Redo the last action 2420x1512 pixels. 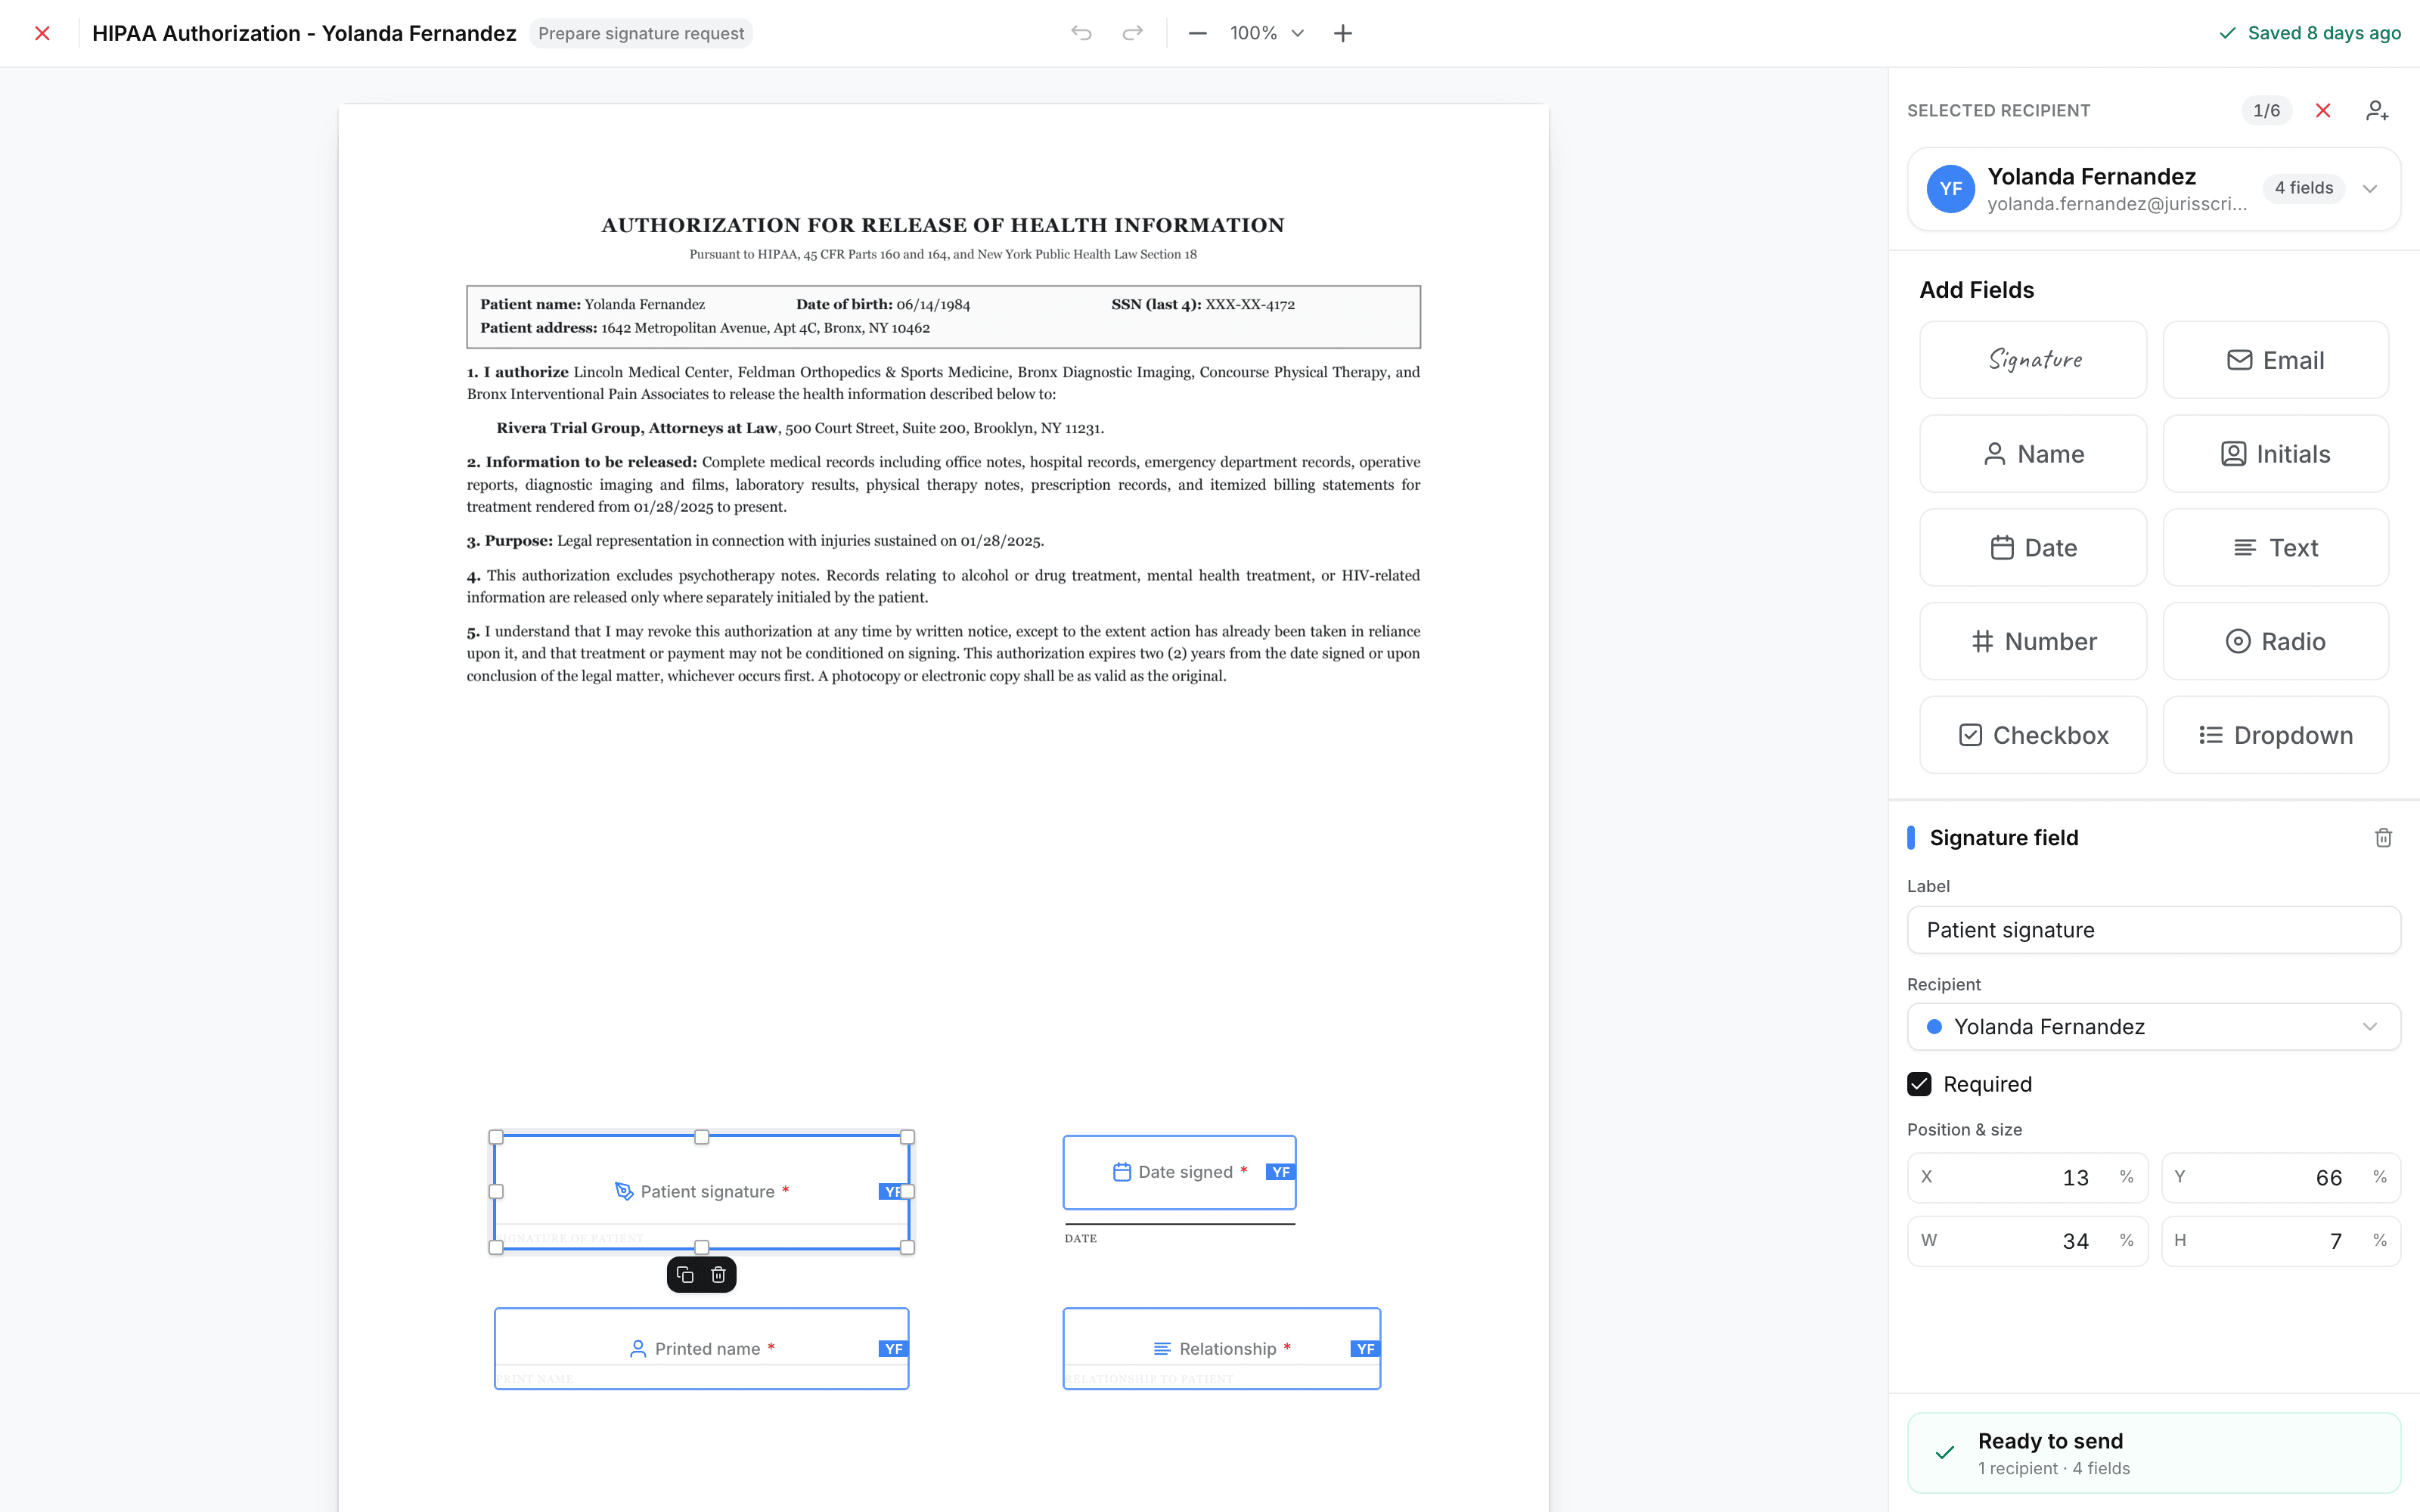[1132, 33]
